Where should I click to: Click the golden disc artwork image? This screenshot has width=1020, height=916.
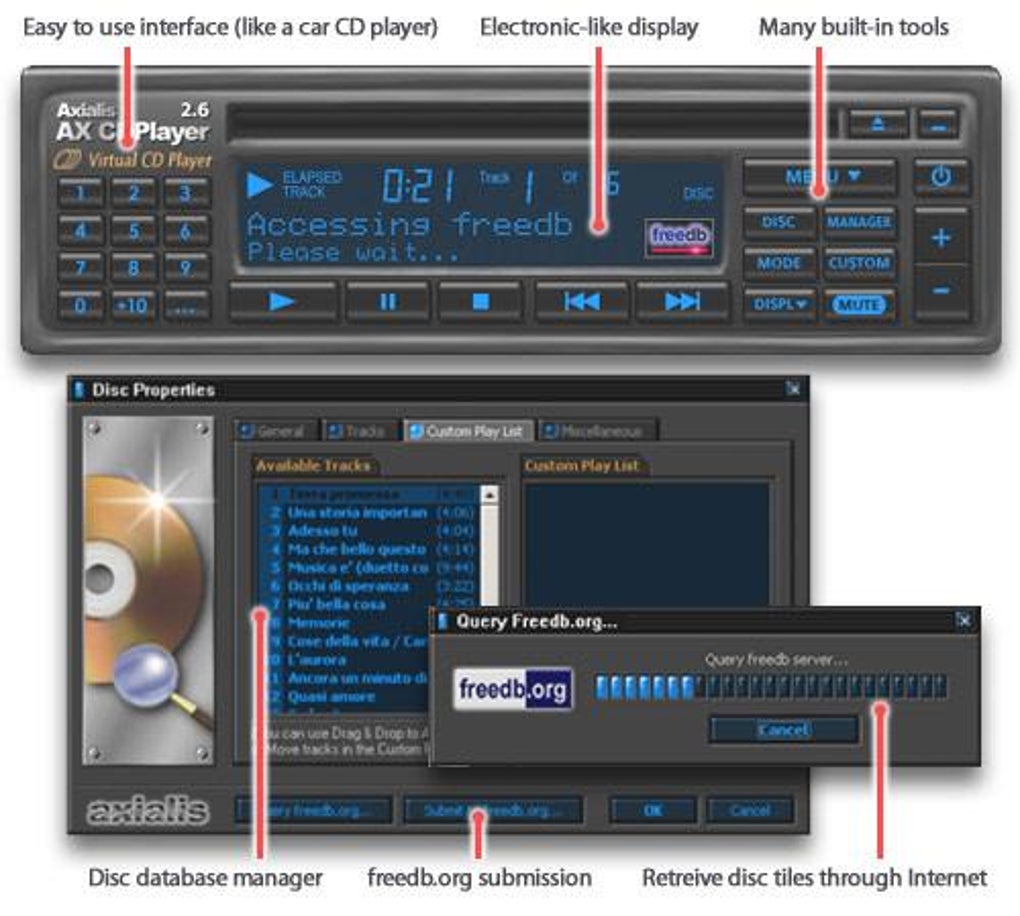(148, 590)
